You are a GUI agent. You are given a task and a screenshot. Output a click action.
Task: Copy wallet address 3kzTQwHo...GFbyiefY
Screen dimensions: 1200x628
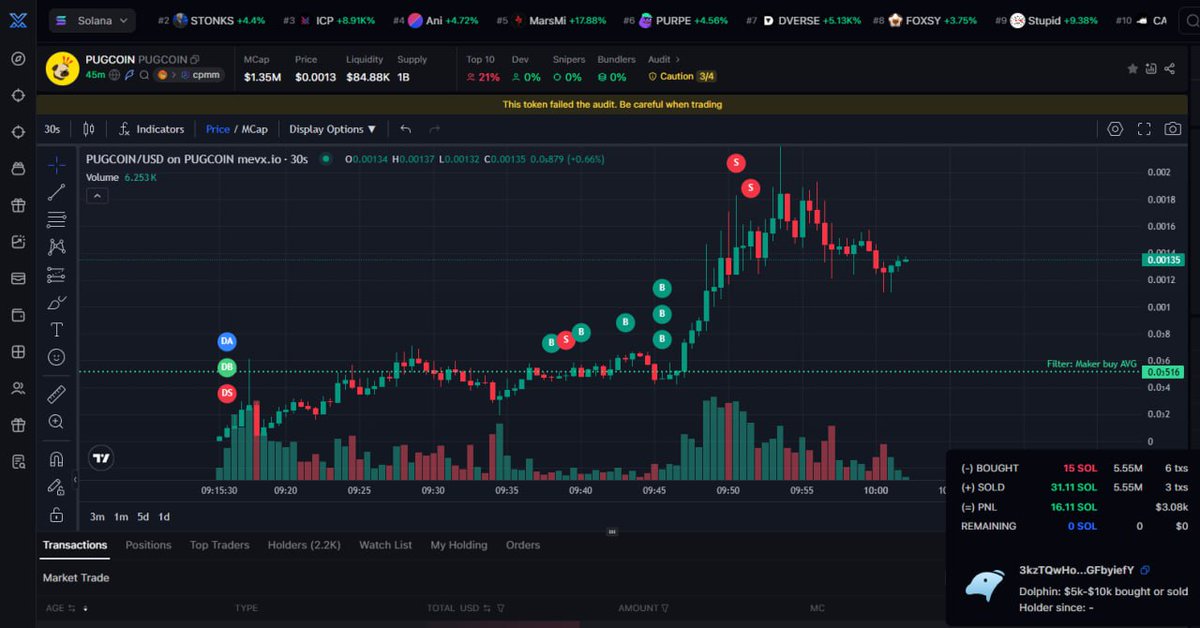(1145, 570)
